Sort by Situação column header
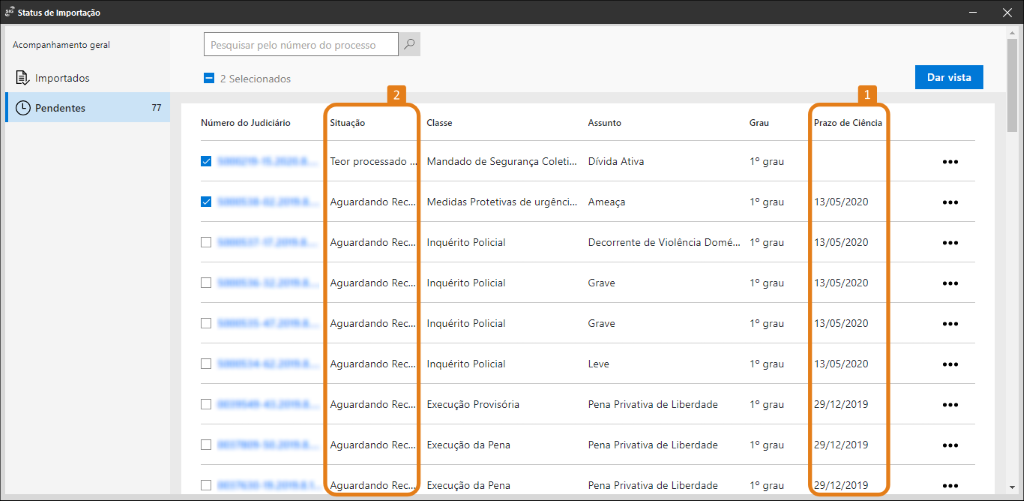 (x=347, y=122)
